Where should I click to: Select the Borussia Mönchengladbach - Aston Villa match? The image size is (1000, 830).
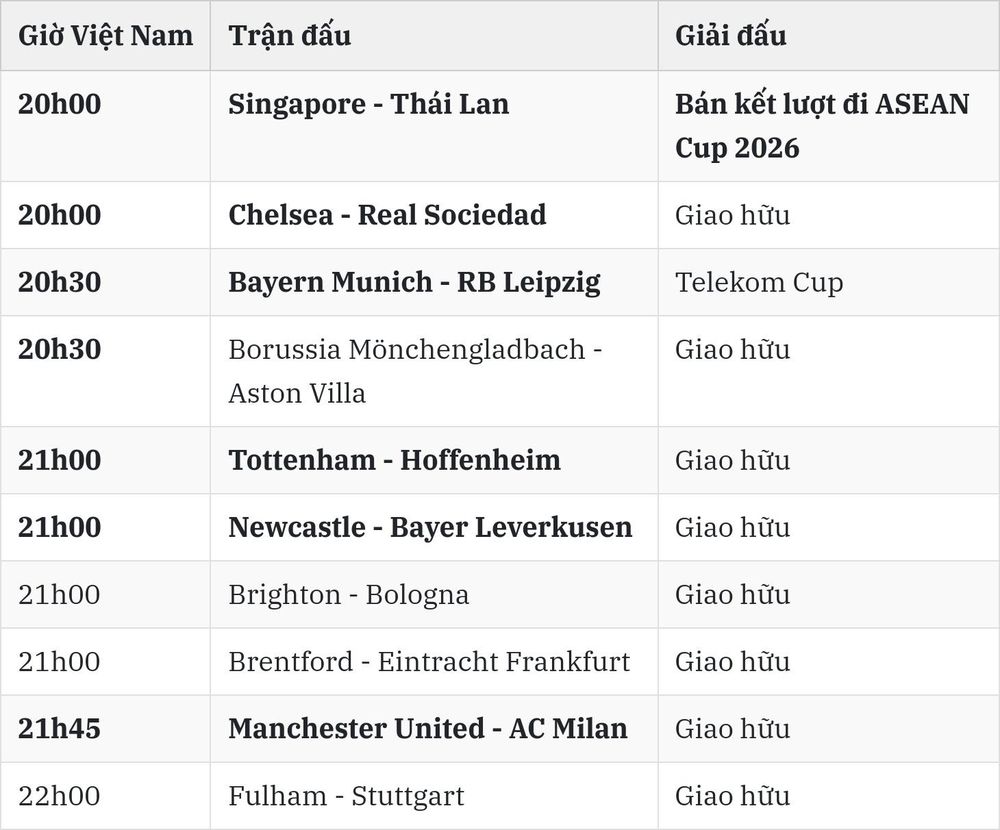pos(415,371)
